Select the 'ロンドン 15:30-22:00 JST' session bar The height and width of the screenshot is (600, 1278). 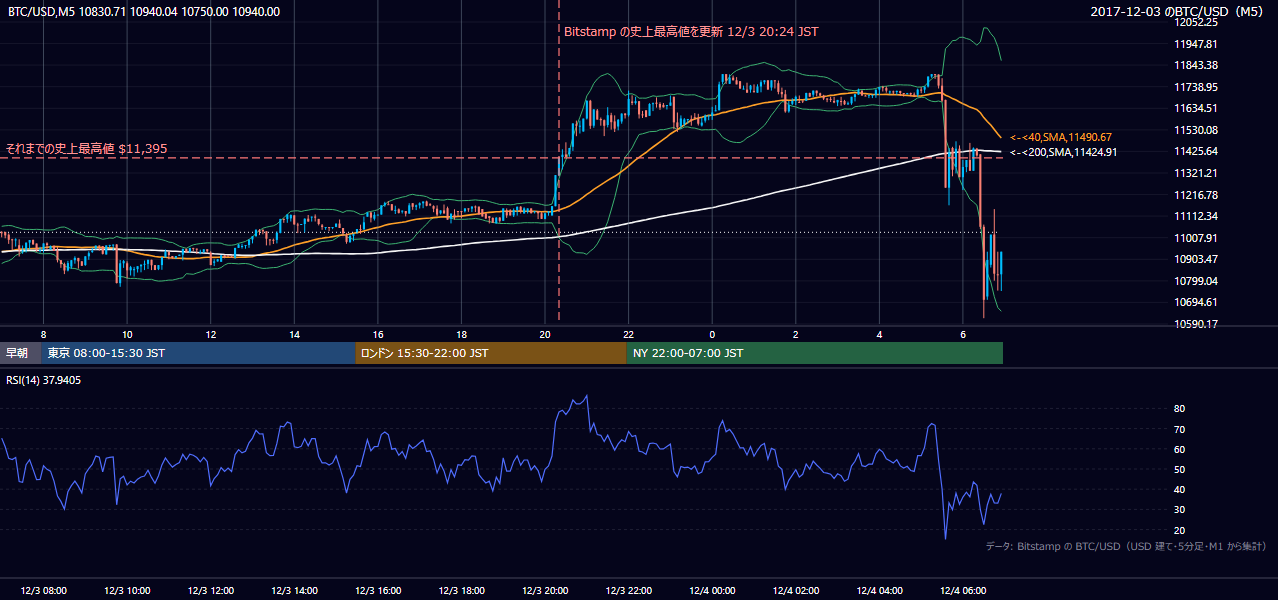[491, 353]
